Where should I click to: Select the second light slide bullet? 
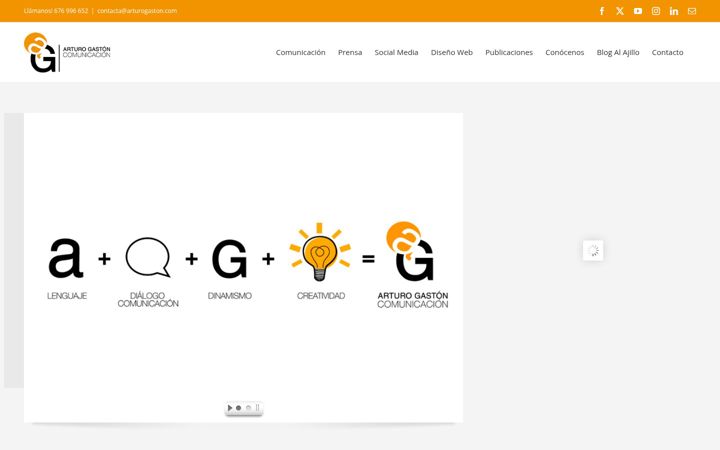(x=248, y=408)
